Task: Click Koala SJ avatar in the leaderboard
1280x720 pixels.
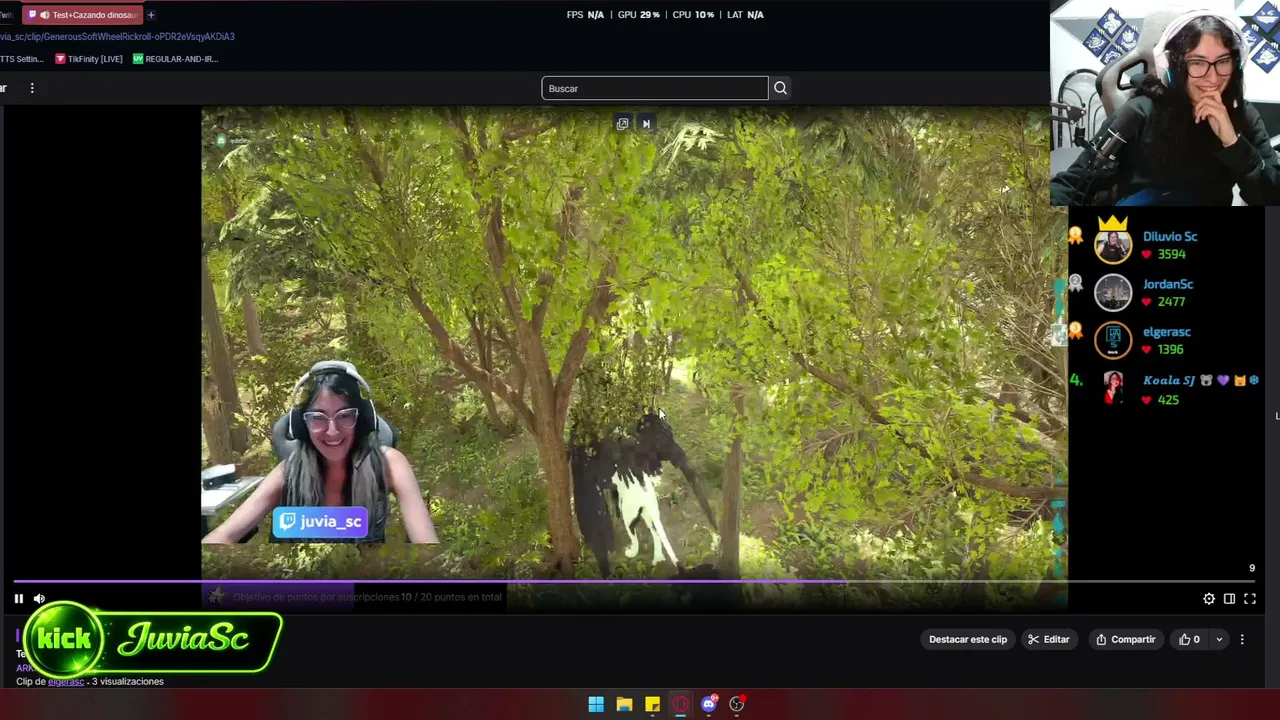Action: click(1113, 388)
